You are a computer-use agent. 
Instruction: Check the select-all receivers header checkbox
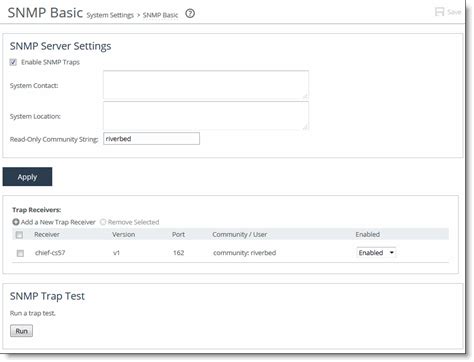pyautogui.click(x=19, y=235)
